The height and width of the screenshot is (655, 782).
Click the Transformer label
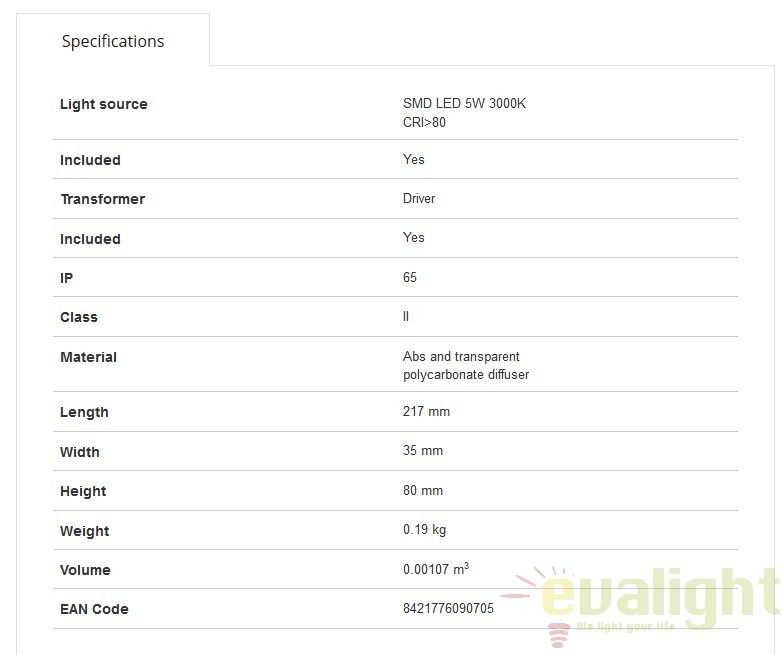(x=103, y=199)
